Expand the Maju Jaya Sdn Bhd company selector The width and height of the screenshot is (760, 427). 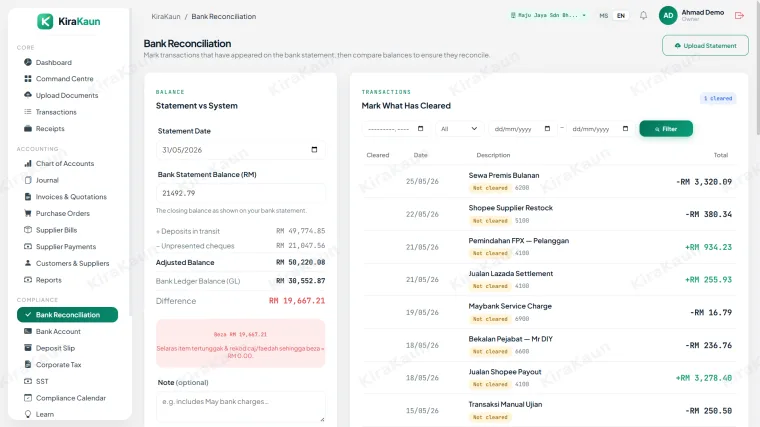pos(548,16)
